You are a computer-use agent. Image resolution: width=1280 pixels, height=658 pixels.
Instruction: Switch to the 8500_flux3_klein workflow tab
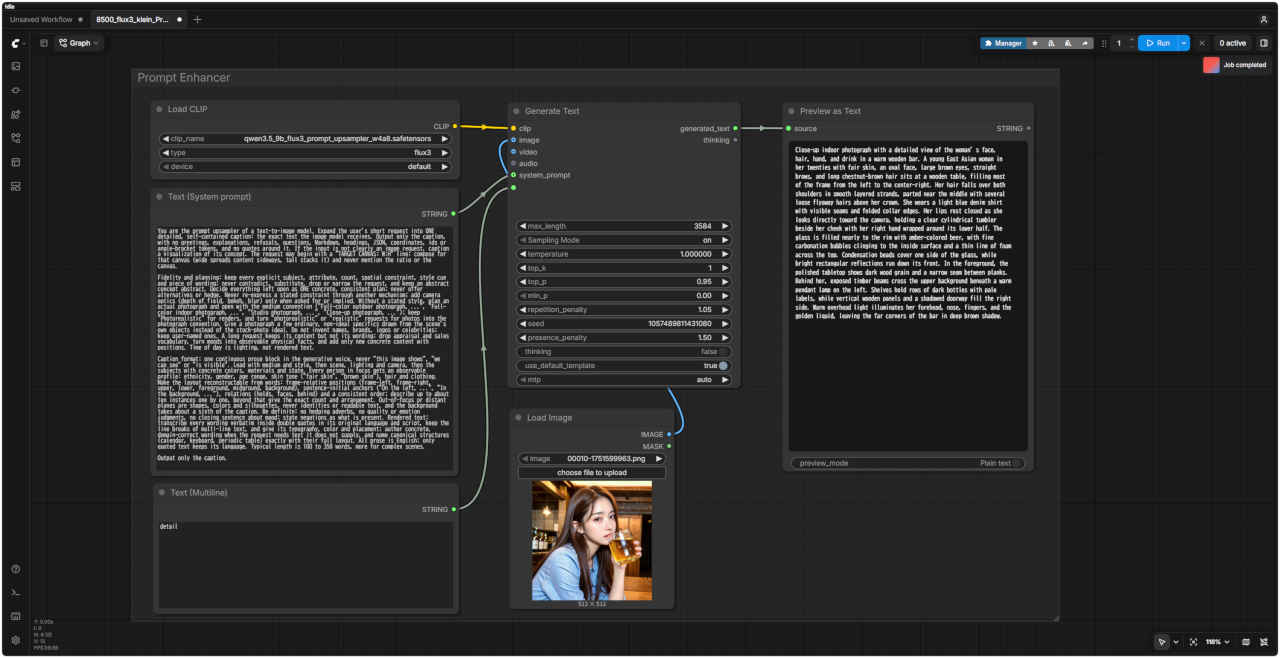139,19
